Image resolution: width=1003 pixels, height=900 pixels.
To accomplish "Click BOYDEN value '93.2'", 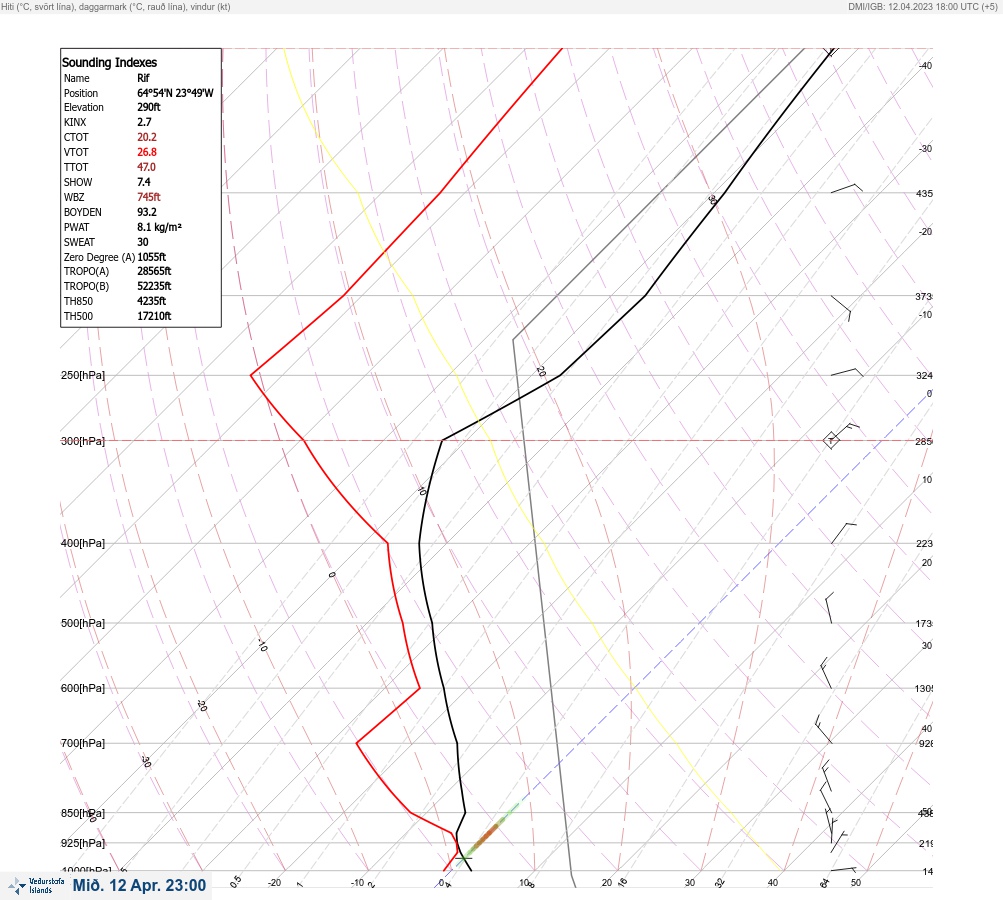I will pos(146,212).
